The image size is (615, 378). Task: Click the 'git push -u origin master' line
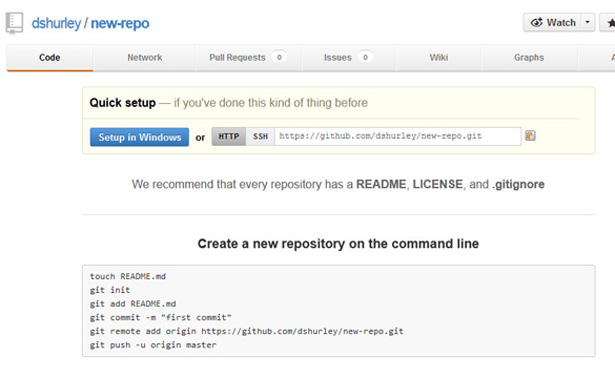click(153, 345)
